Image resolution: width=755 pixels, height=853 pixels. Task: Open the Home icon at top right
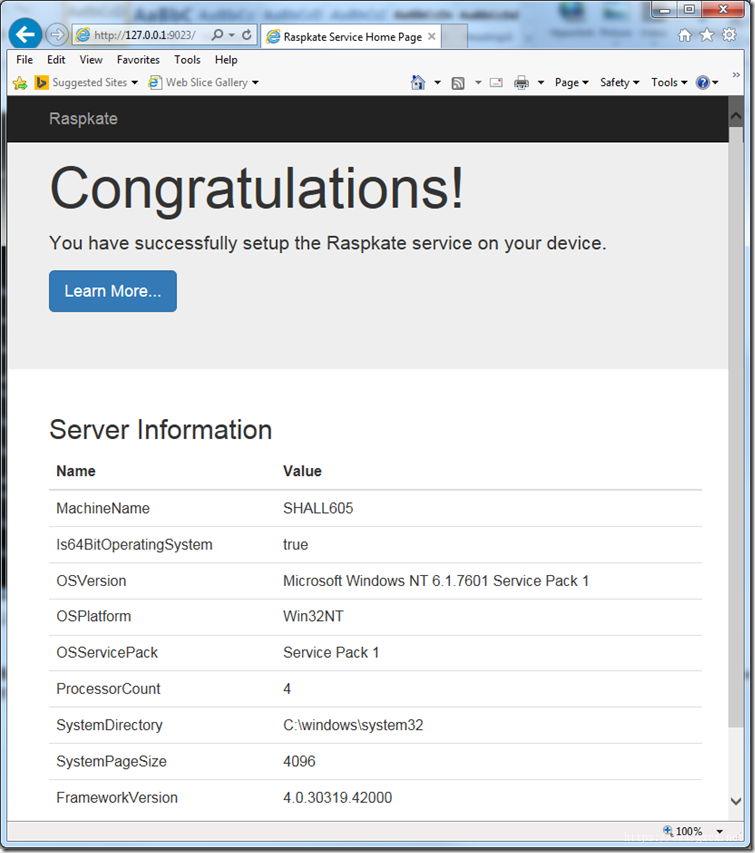(x=684, y=35)
